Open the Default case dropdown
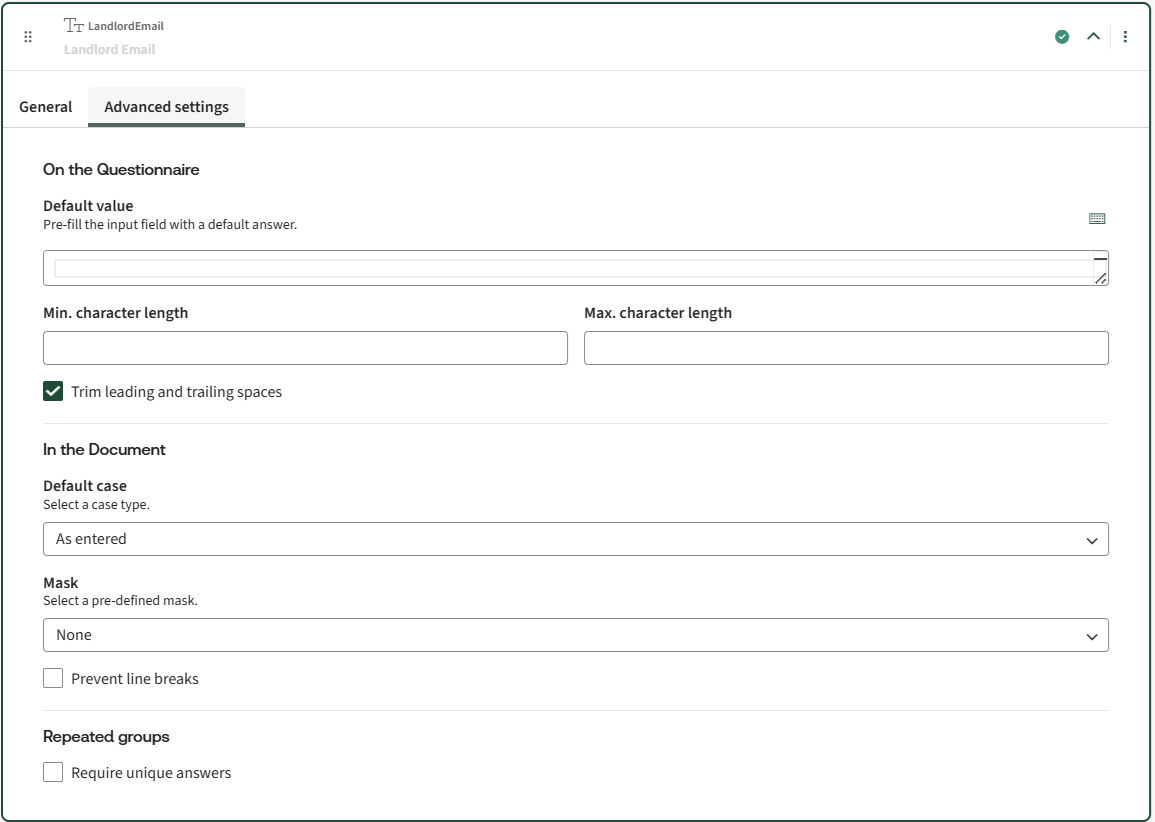 point(575,539)
